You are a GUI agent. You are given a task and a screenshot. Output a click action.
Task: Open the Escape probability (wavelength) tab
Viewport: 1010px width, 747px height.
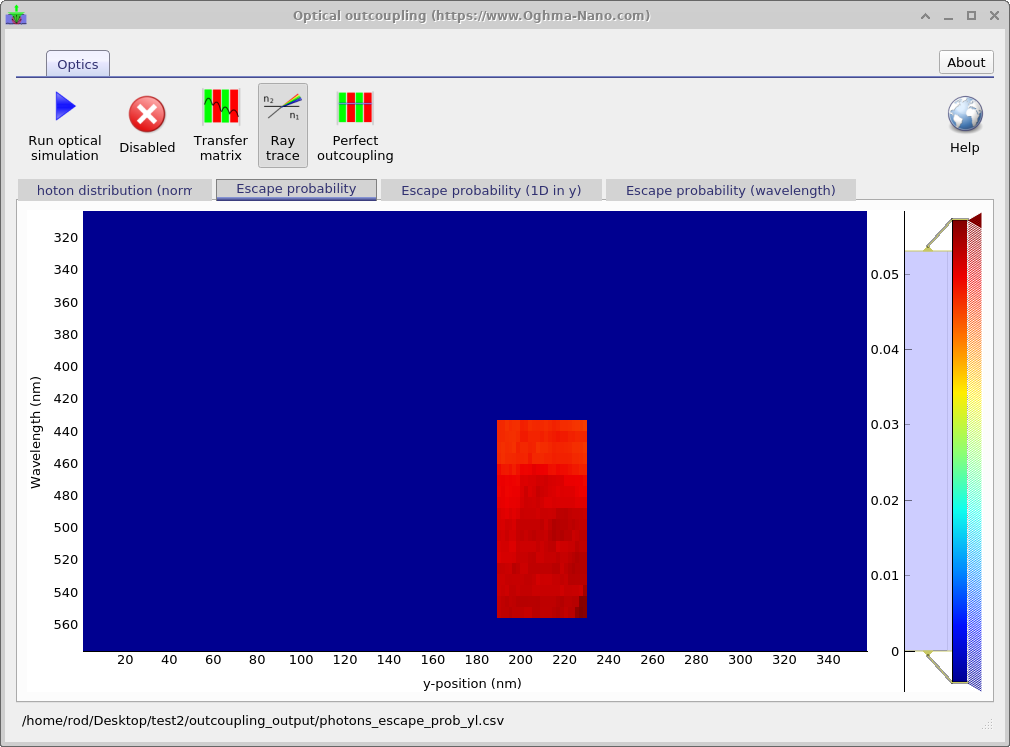coord(731,189)
